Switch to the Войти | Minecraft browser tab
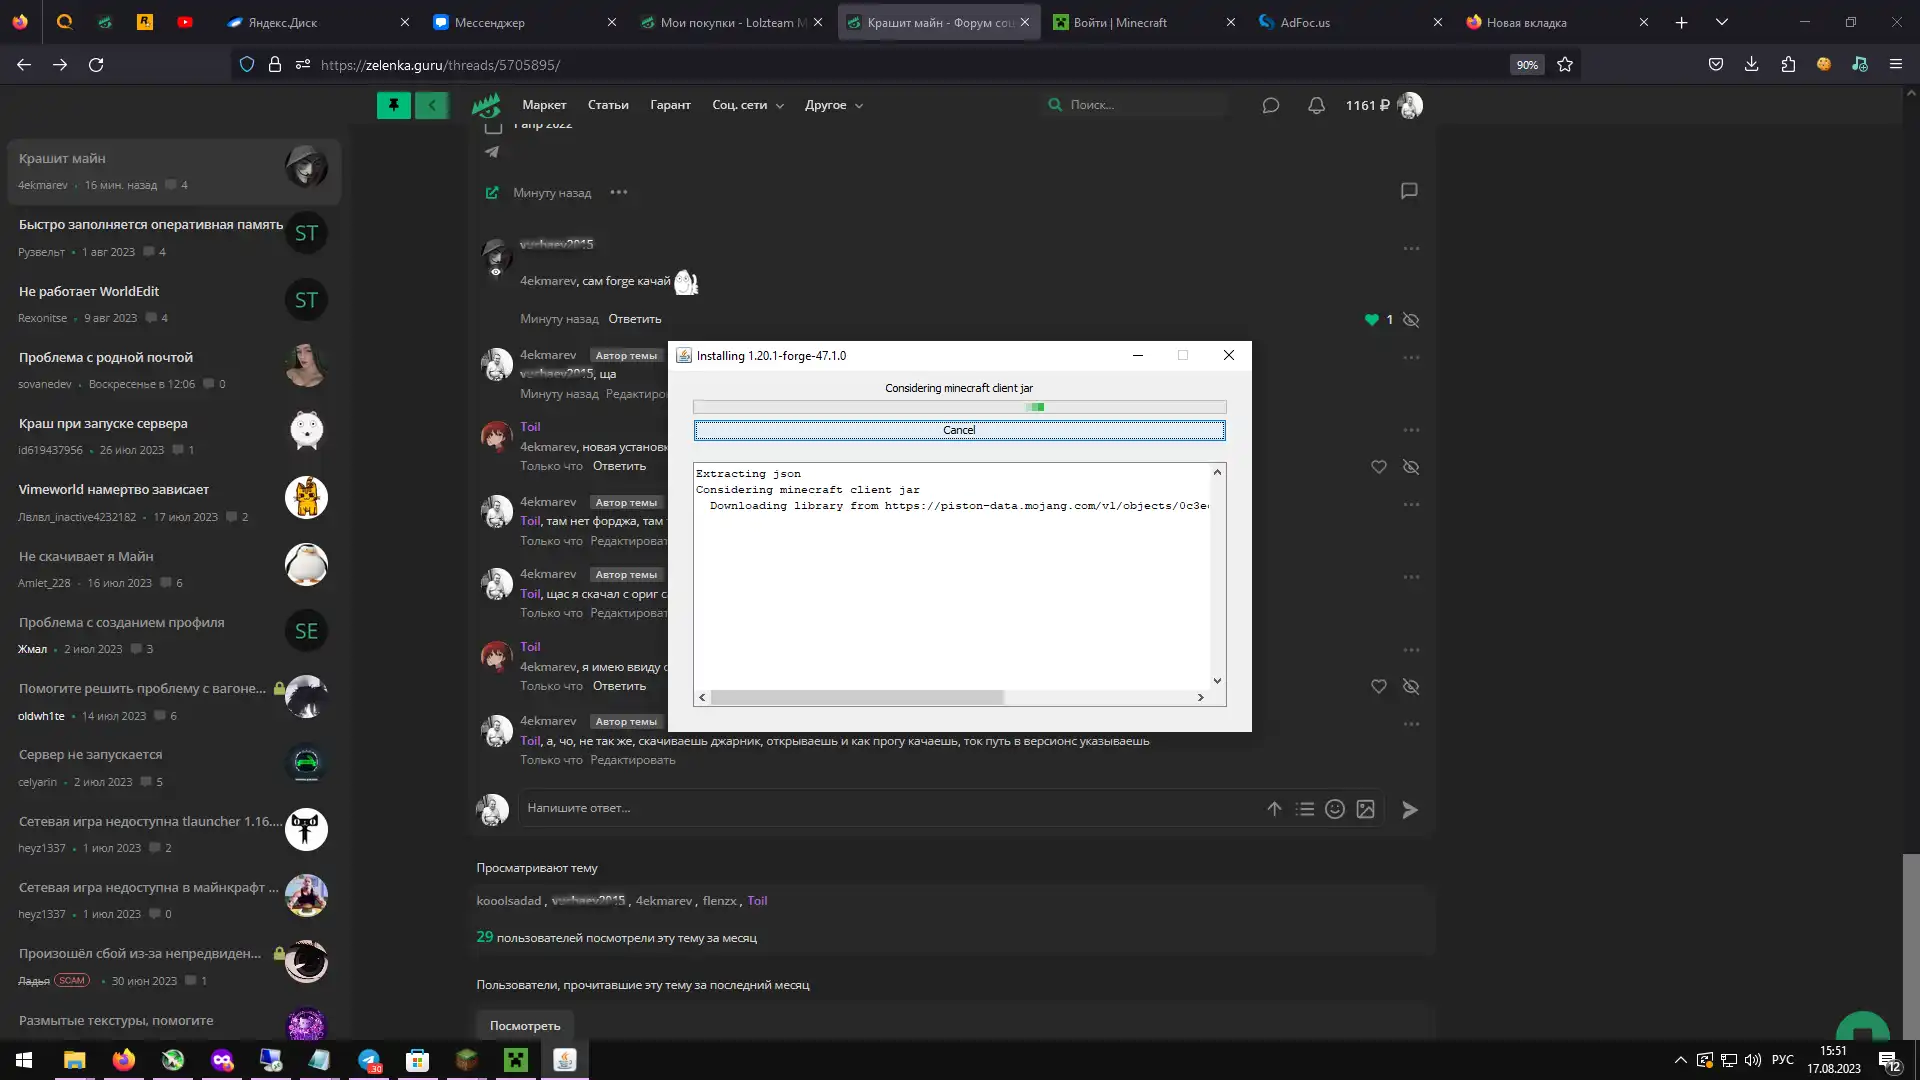Image resolution: width=1920 pixels, height=1080 pixels. click(1119, 22)
